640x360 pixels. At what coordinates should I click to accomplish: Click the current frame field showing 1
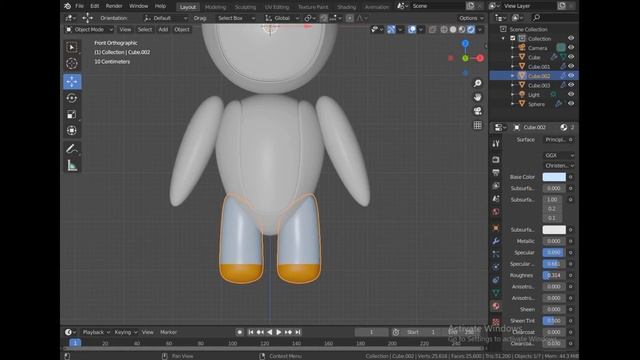click(371, 332)
